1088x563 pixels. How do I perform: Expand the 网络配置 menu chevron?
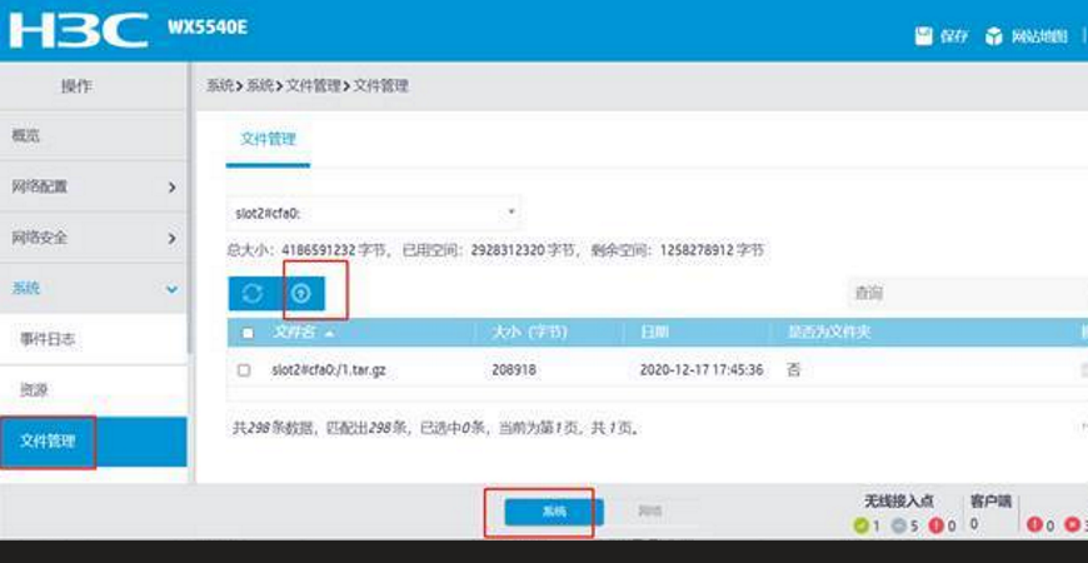pyautogui.click(x=172, y=187)
